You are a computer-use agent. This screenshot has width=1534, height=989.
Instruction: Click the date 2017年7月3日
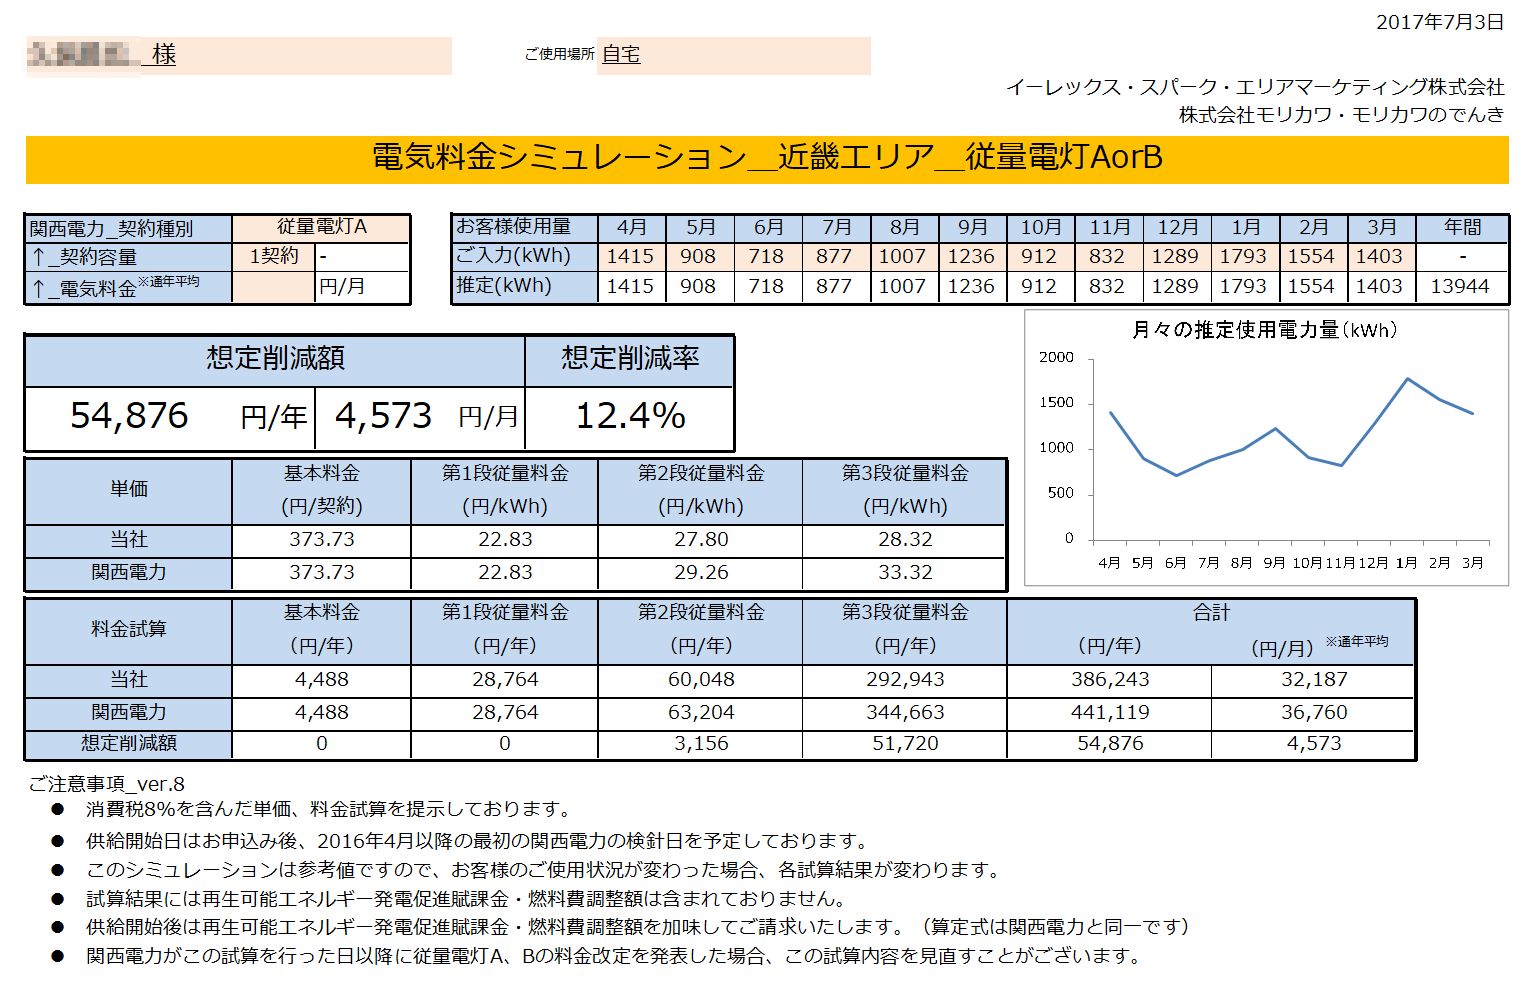pos(1440,22)
